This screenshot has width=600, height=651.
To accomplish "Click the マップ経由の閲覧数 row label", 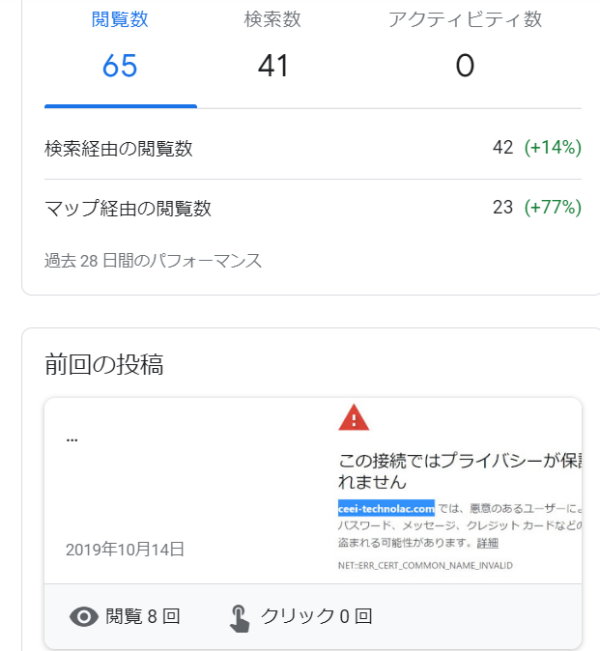I will pos(128,208).
